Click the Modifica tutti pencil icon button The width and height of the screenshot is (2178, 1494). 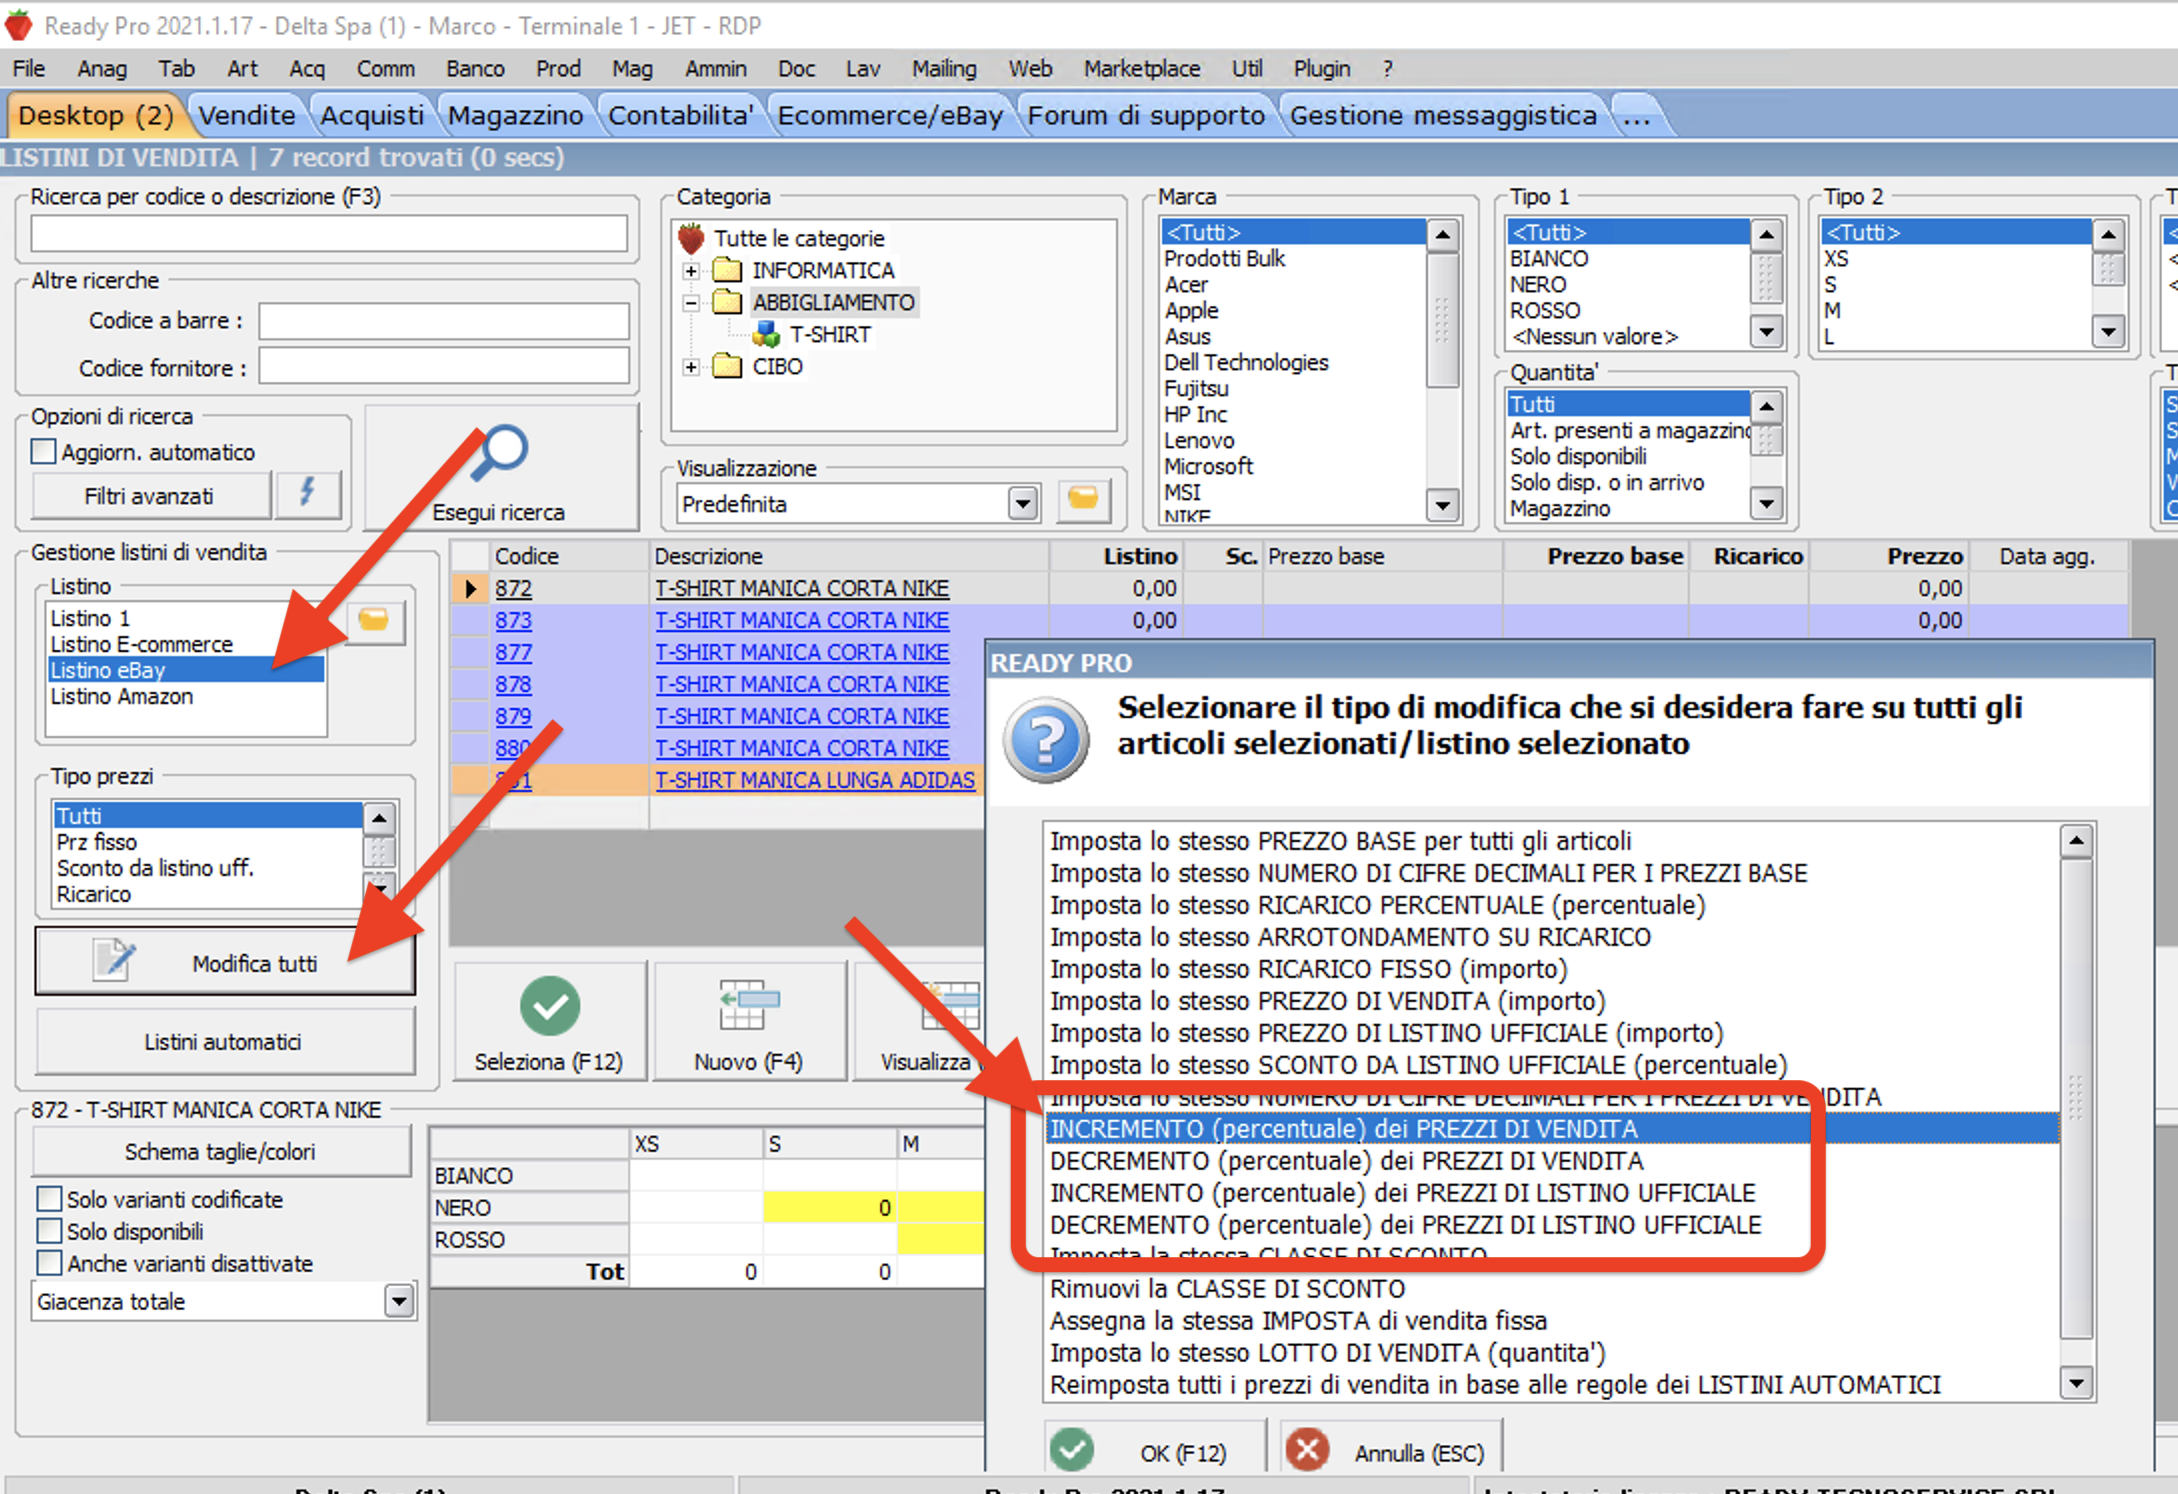[225, 962]
